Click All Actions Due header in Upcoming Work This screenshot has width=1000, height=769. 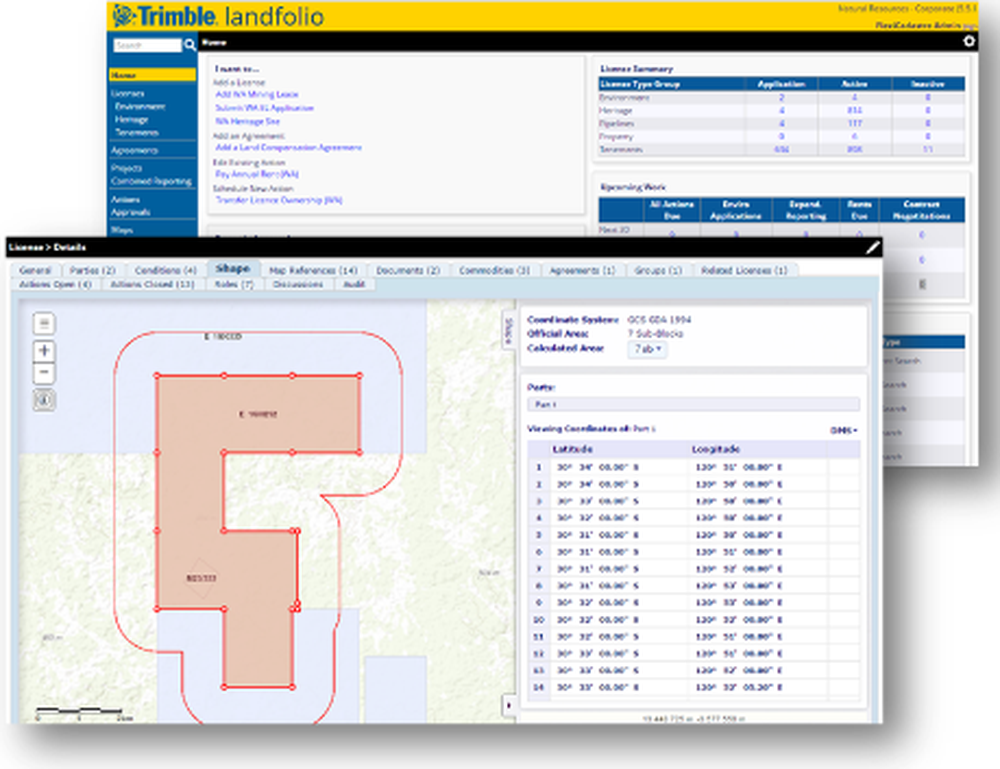[x=672, y=210]
